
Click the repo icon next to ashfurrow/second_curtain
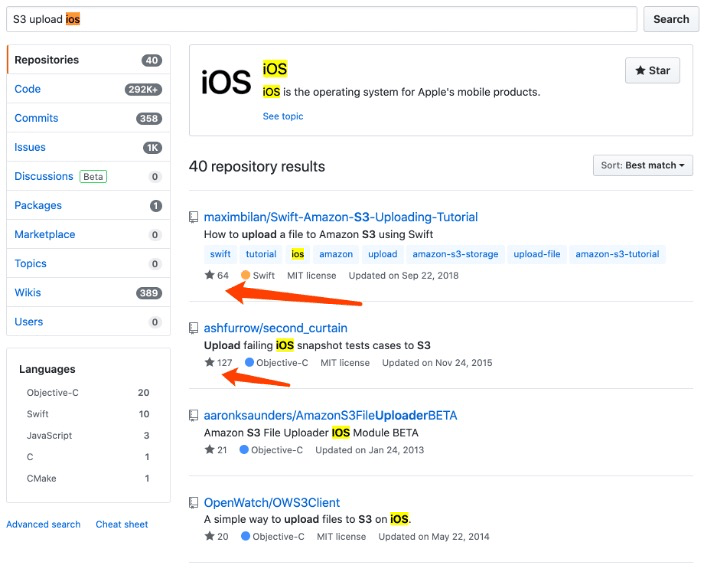pyautogui.click(x=194, y=328)
